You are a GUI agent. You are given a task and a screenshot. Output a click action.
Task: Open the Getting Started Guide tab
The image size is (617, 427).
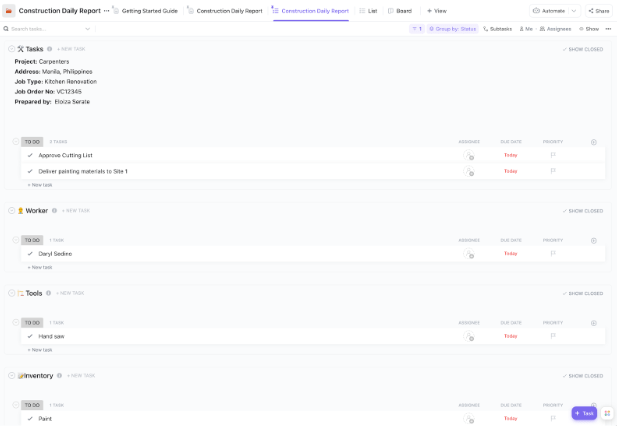145,11
